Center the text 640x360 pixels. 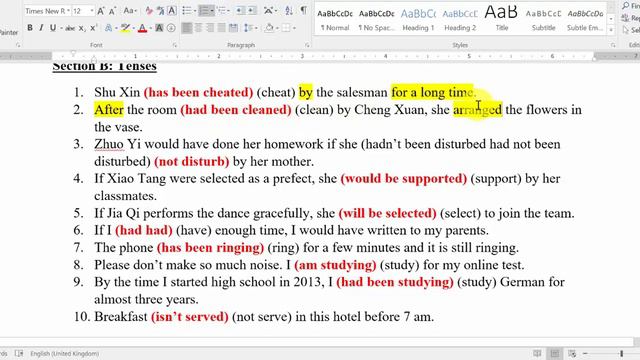coord(198,28)
